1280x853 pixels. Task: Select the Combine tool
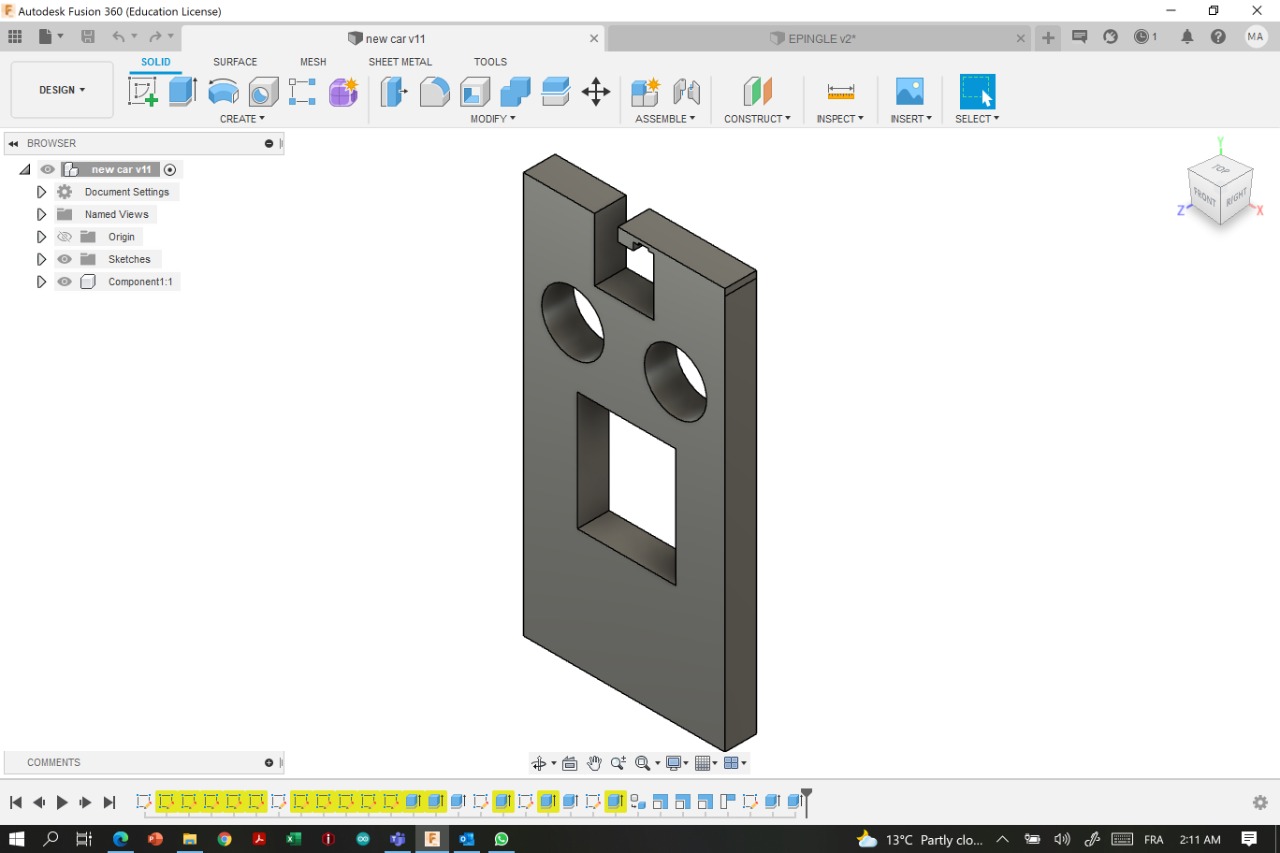pos(515,92)
